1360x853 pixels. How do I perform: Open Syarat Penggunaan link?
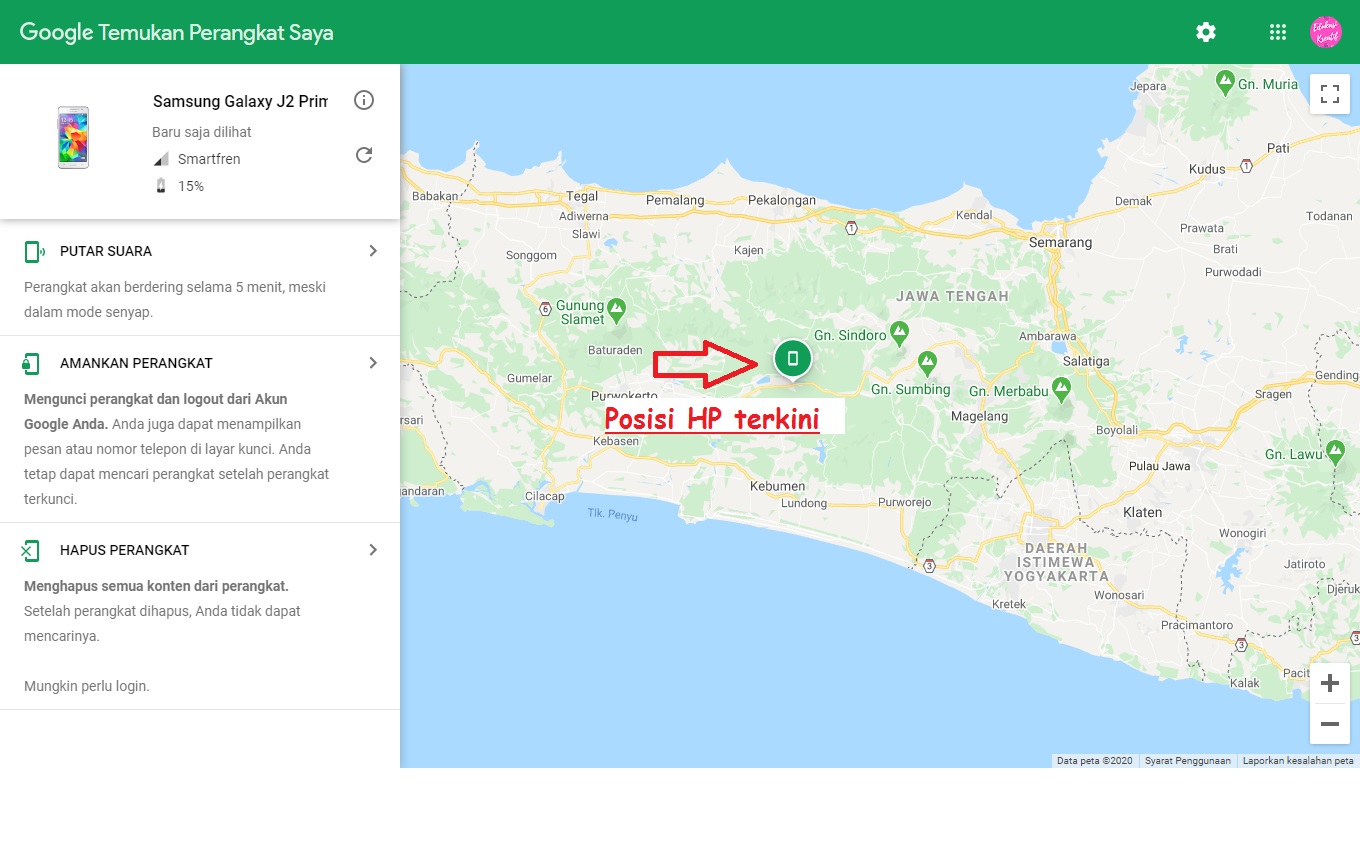(x=1188, y=761)
